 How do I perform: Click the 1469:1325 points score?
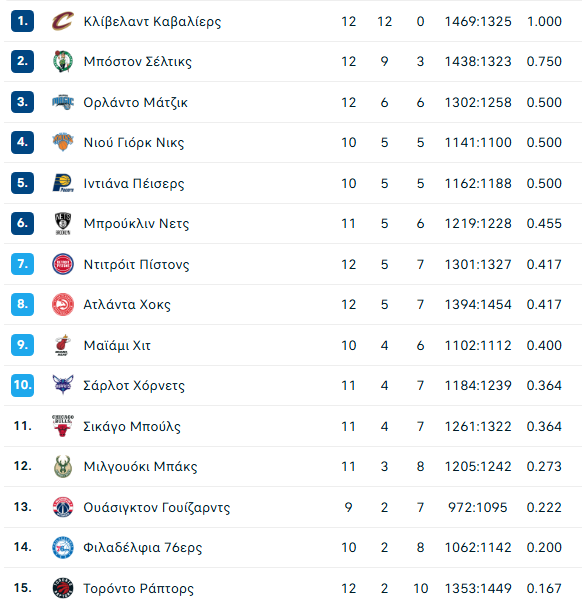(x=478, y=22)
